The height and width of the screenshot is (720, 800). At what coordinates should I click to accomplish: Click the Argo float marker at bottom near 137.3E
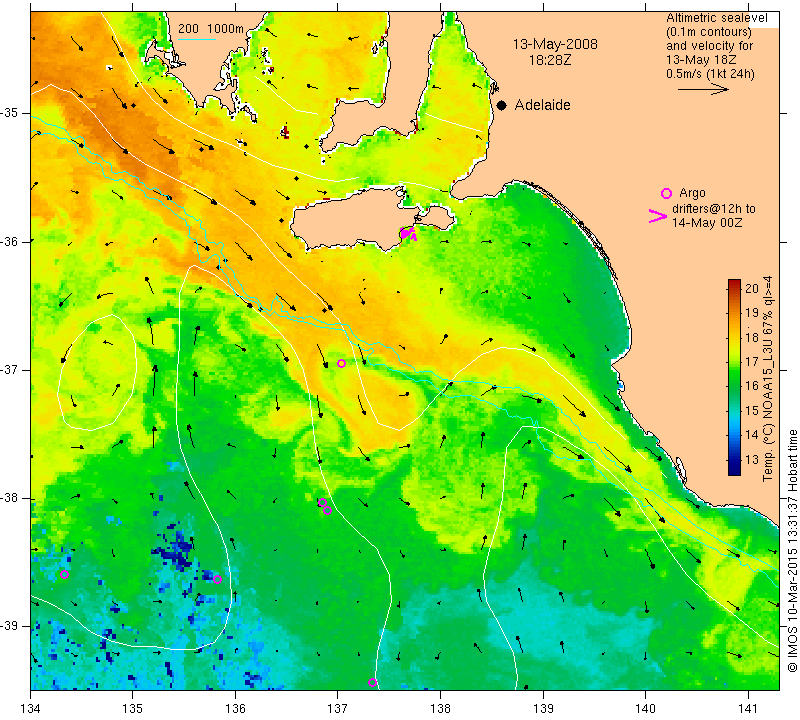point(372,683)
